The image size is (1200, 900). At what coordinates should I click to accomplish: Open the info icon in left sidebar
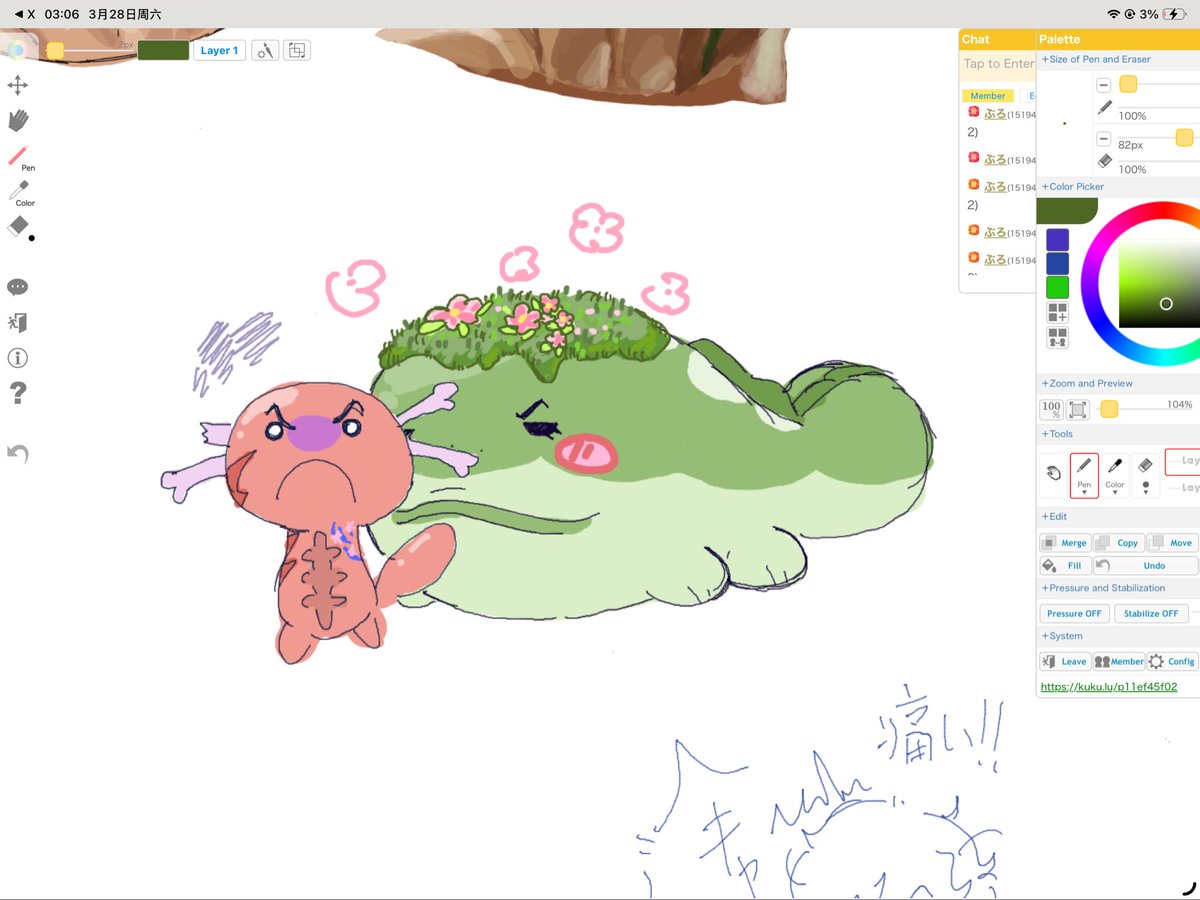point(17,358)
